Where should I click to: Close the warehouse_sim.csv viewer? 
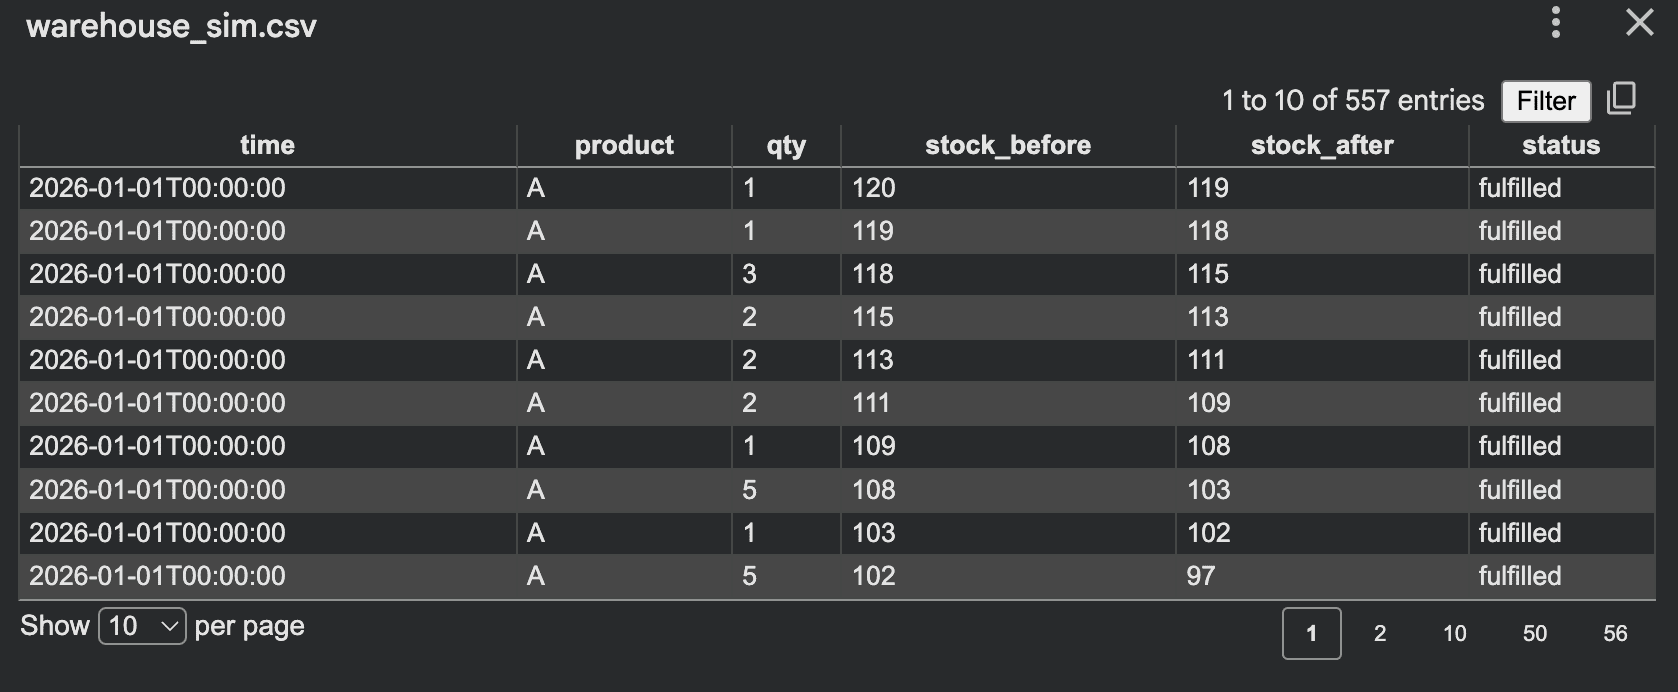pos(1639,22)
